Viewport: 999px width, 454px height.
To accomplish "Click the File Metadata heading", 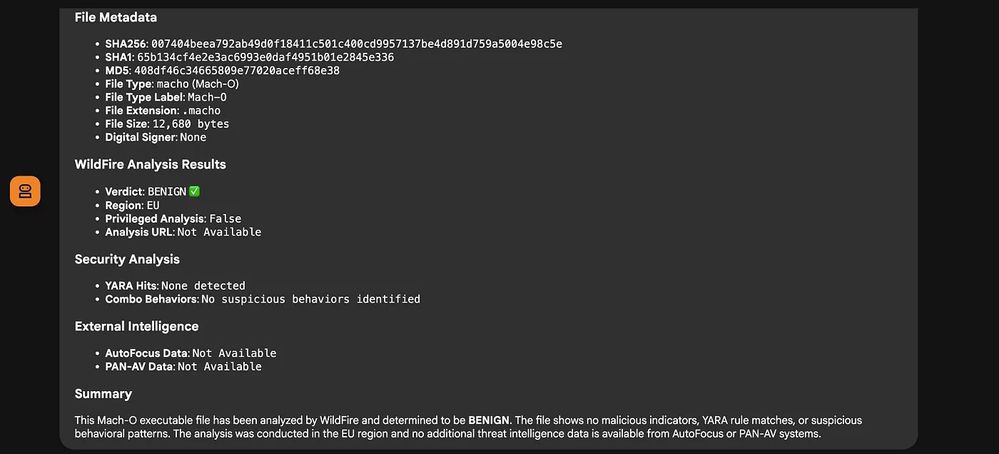I will (116, 17).
